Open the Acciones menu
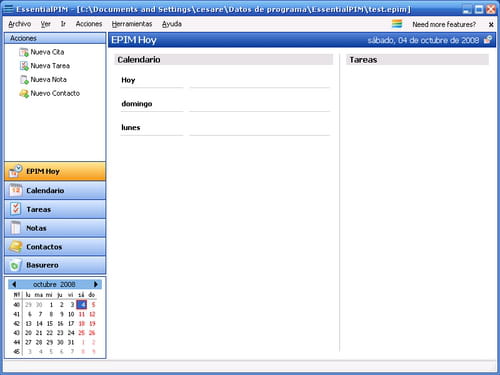Image resolution: width=500 pixels, height=375 pixels. [89, 24]
